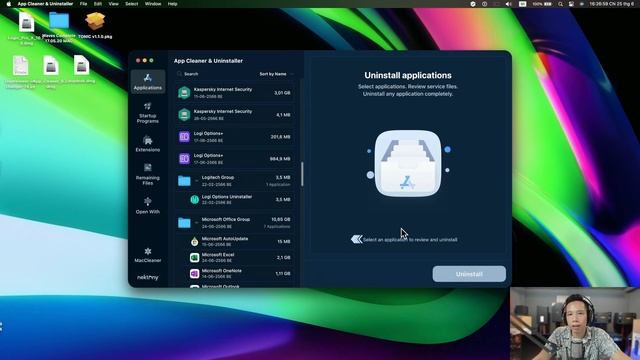
Task: Select Kaspersky Internet Security 4,1 MB icon
Action: tap(184, 115)
